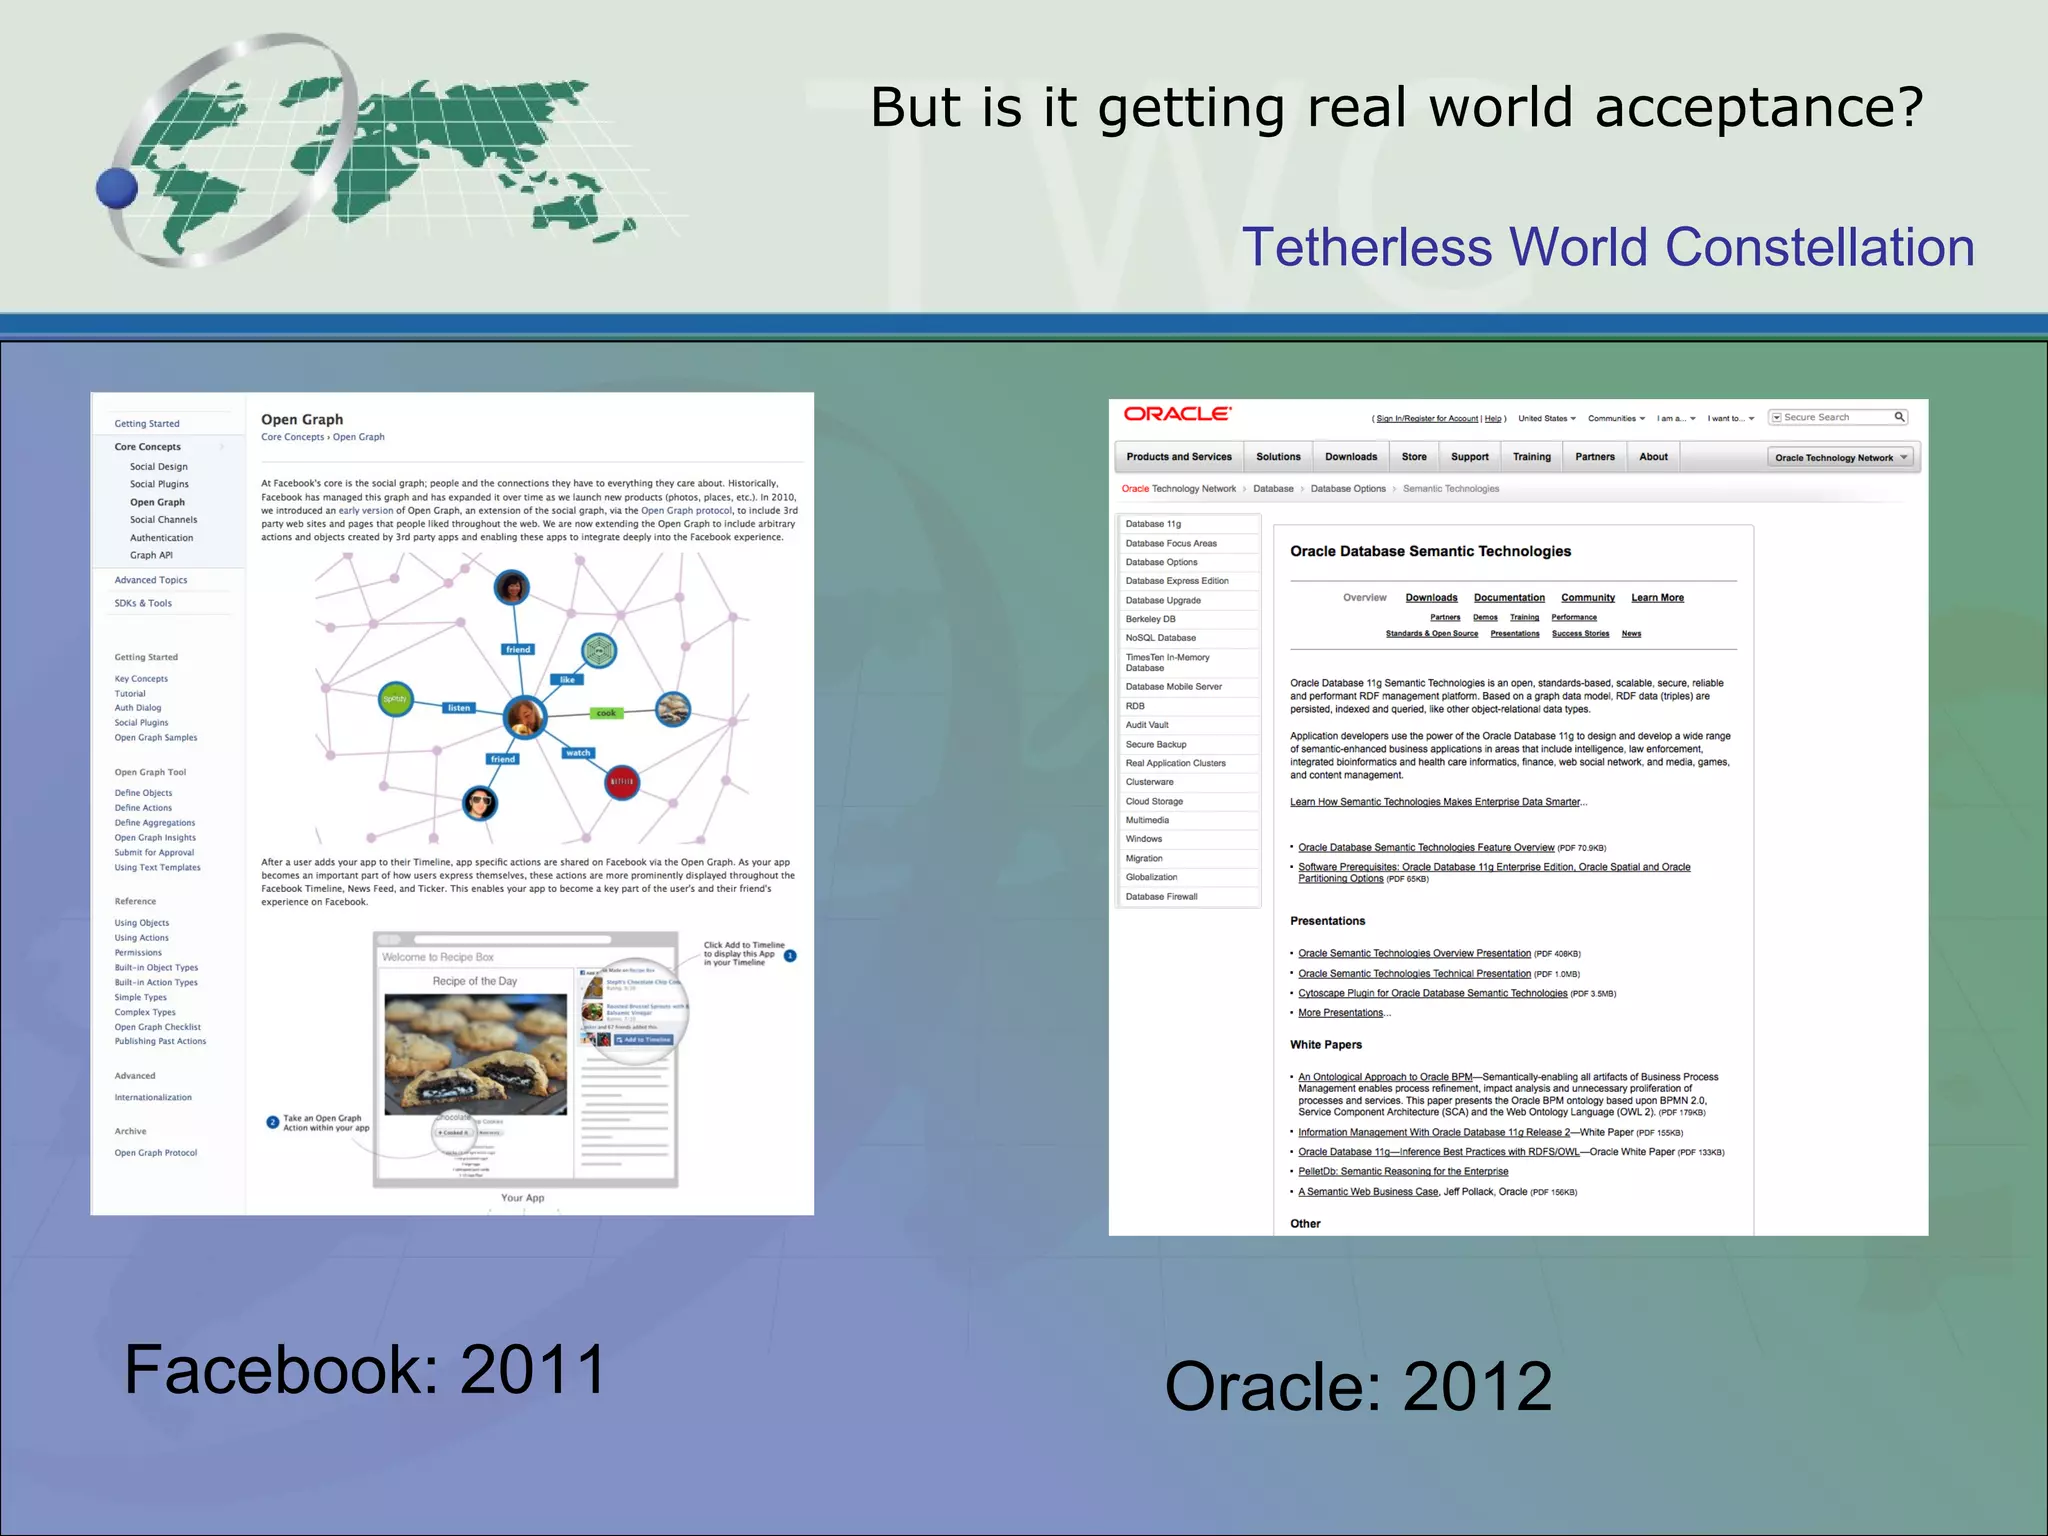2048x1536 pixels.
Task: Click the Recipe of the Day cookie image
Action: pyautogui.click(x=475, y=1054)
